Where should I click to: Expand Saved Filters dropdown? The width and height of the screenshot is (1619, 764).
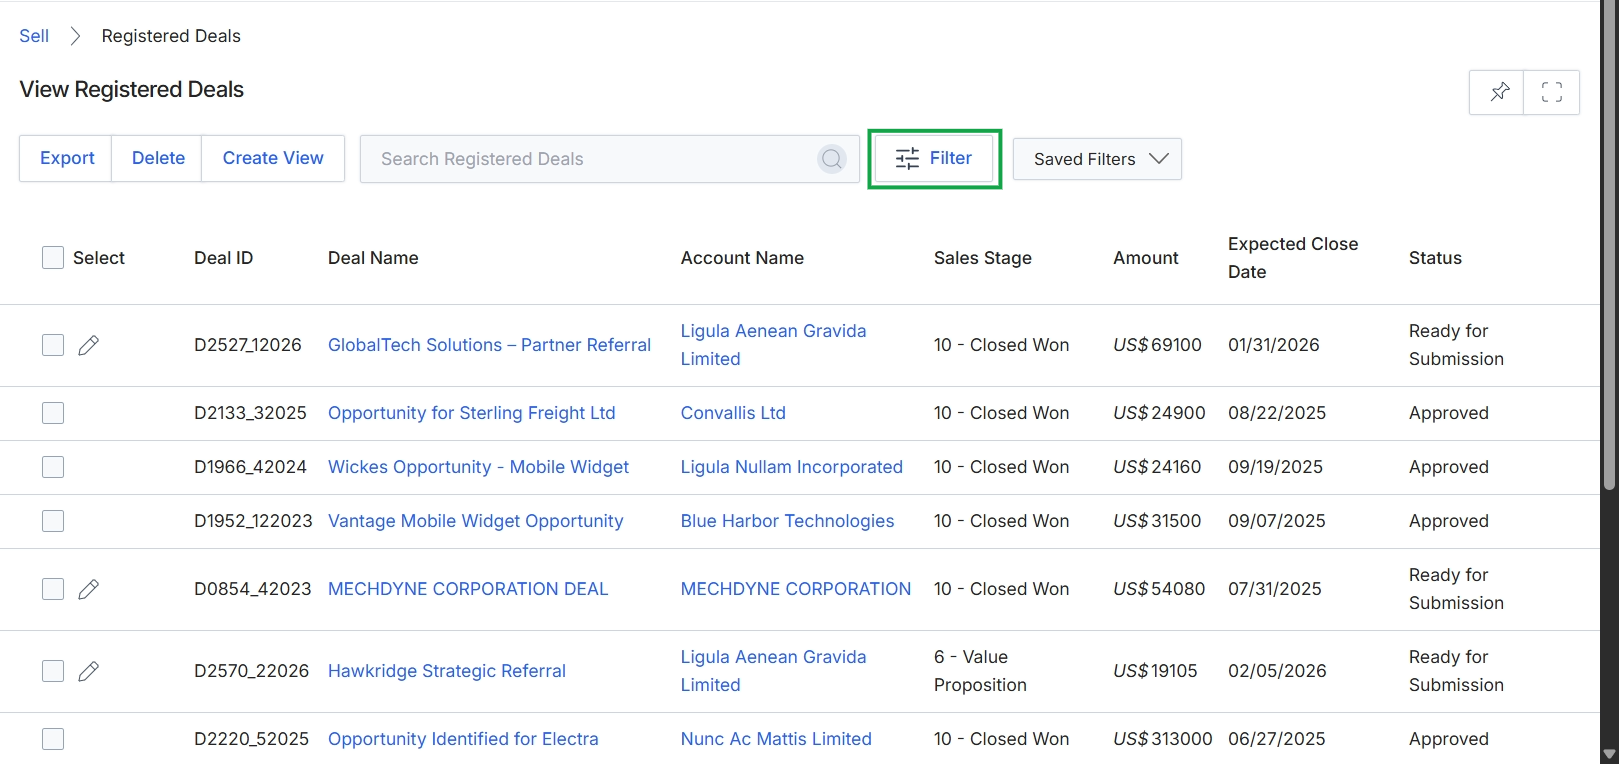tap(1097, 159)
